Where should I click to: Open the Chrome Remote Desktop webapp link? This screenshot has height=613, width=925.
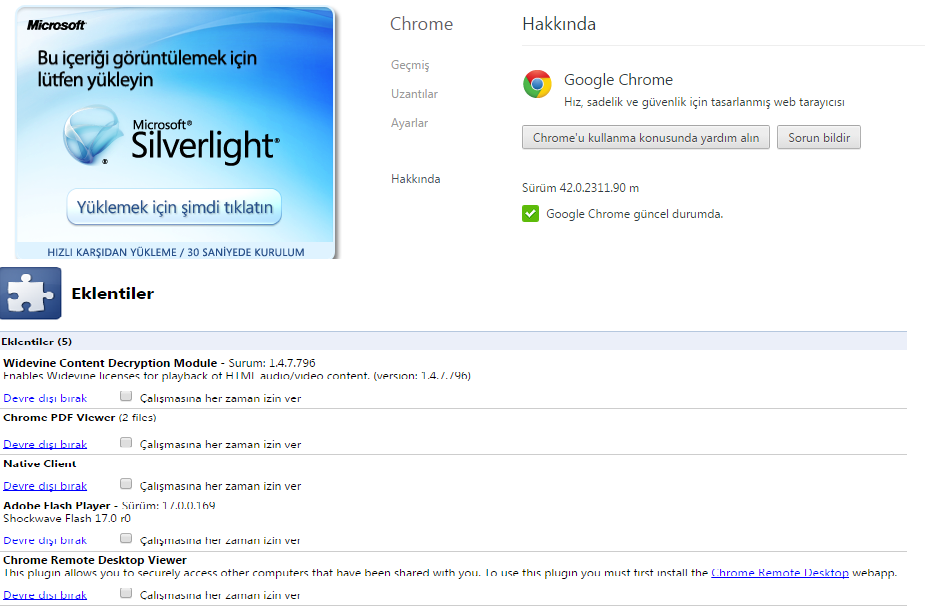tap(780, 572)
